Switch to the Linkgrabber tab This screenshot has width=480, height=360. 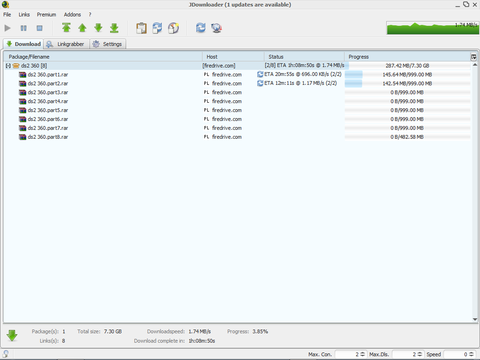click(66, 44)
